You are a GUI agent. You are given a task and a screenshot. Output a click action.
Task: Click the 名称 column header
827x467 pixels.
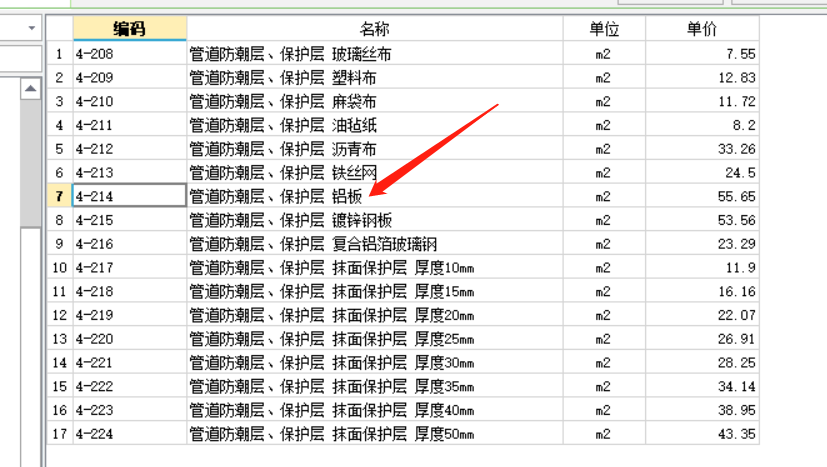(x=375, y=28)
